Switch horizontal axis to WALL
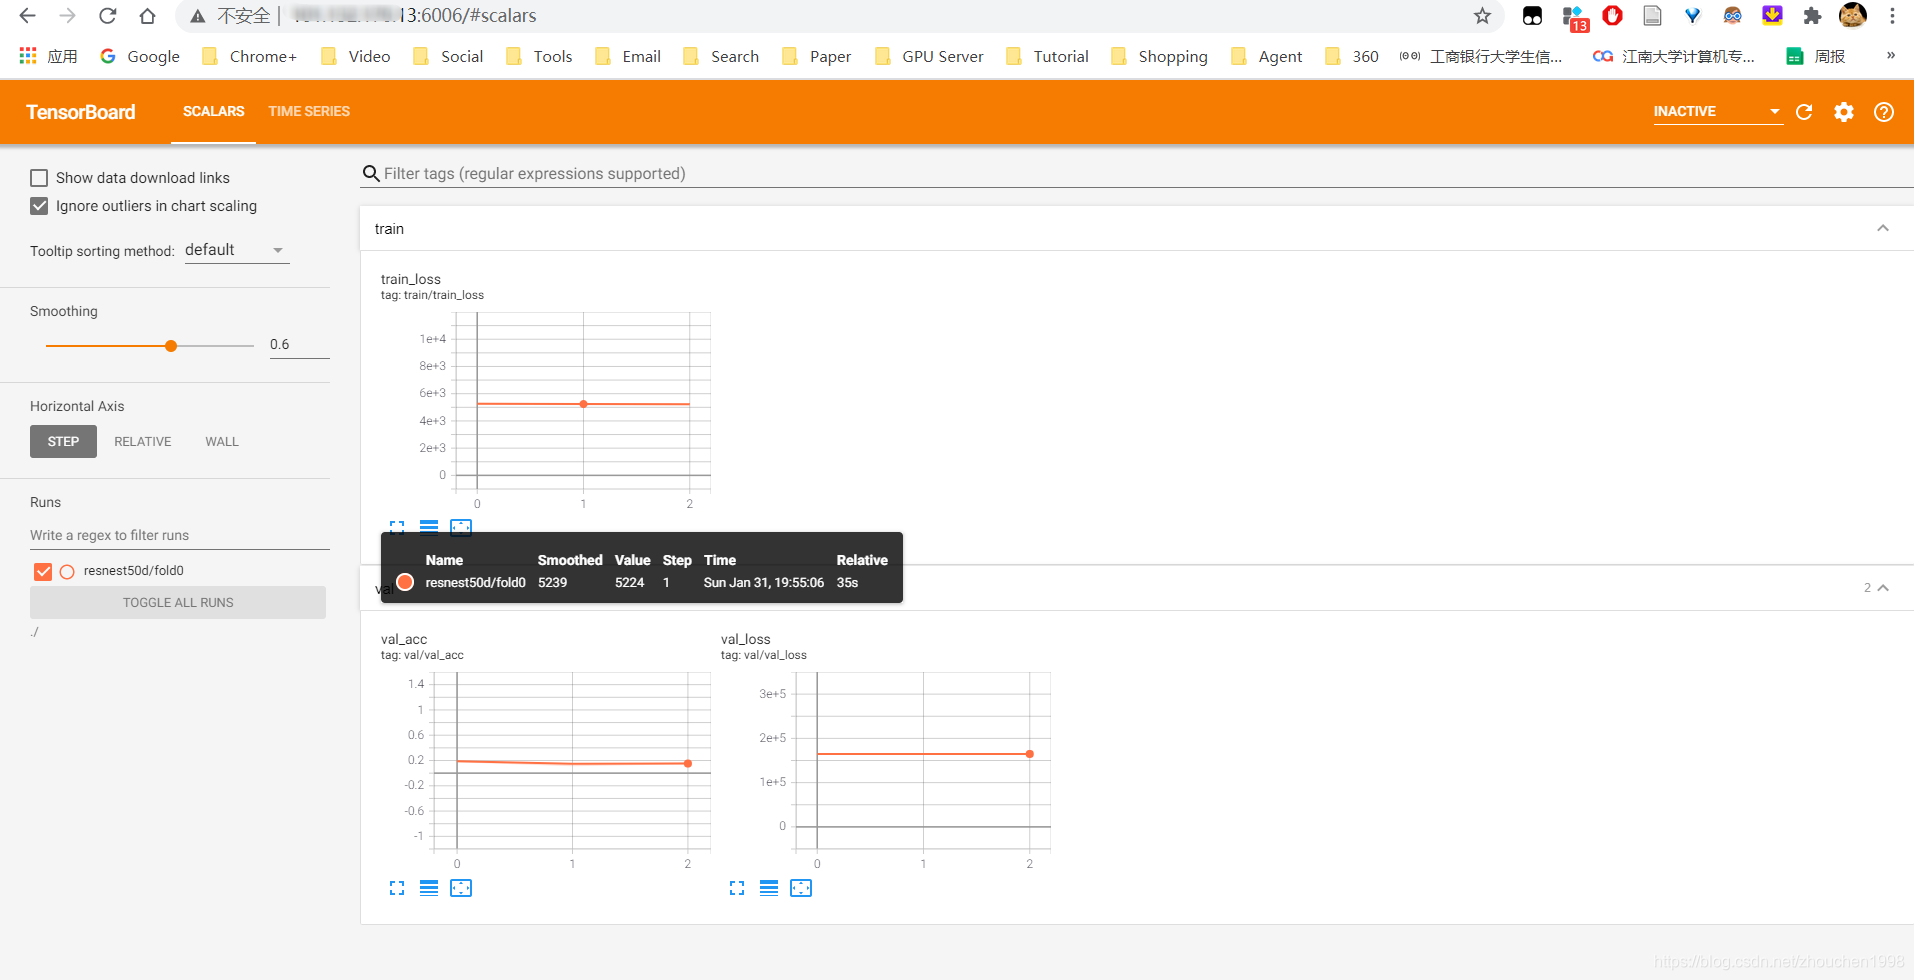The image size is (1914, 980). pos(222,442)
